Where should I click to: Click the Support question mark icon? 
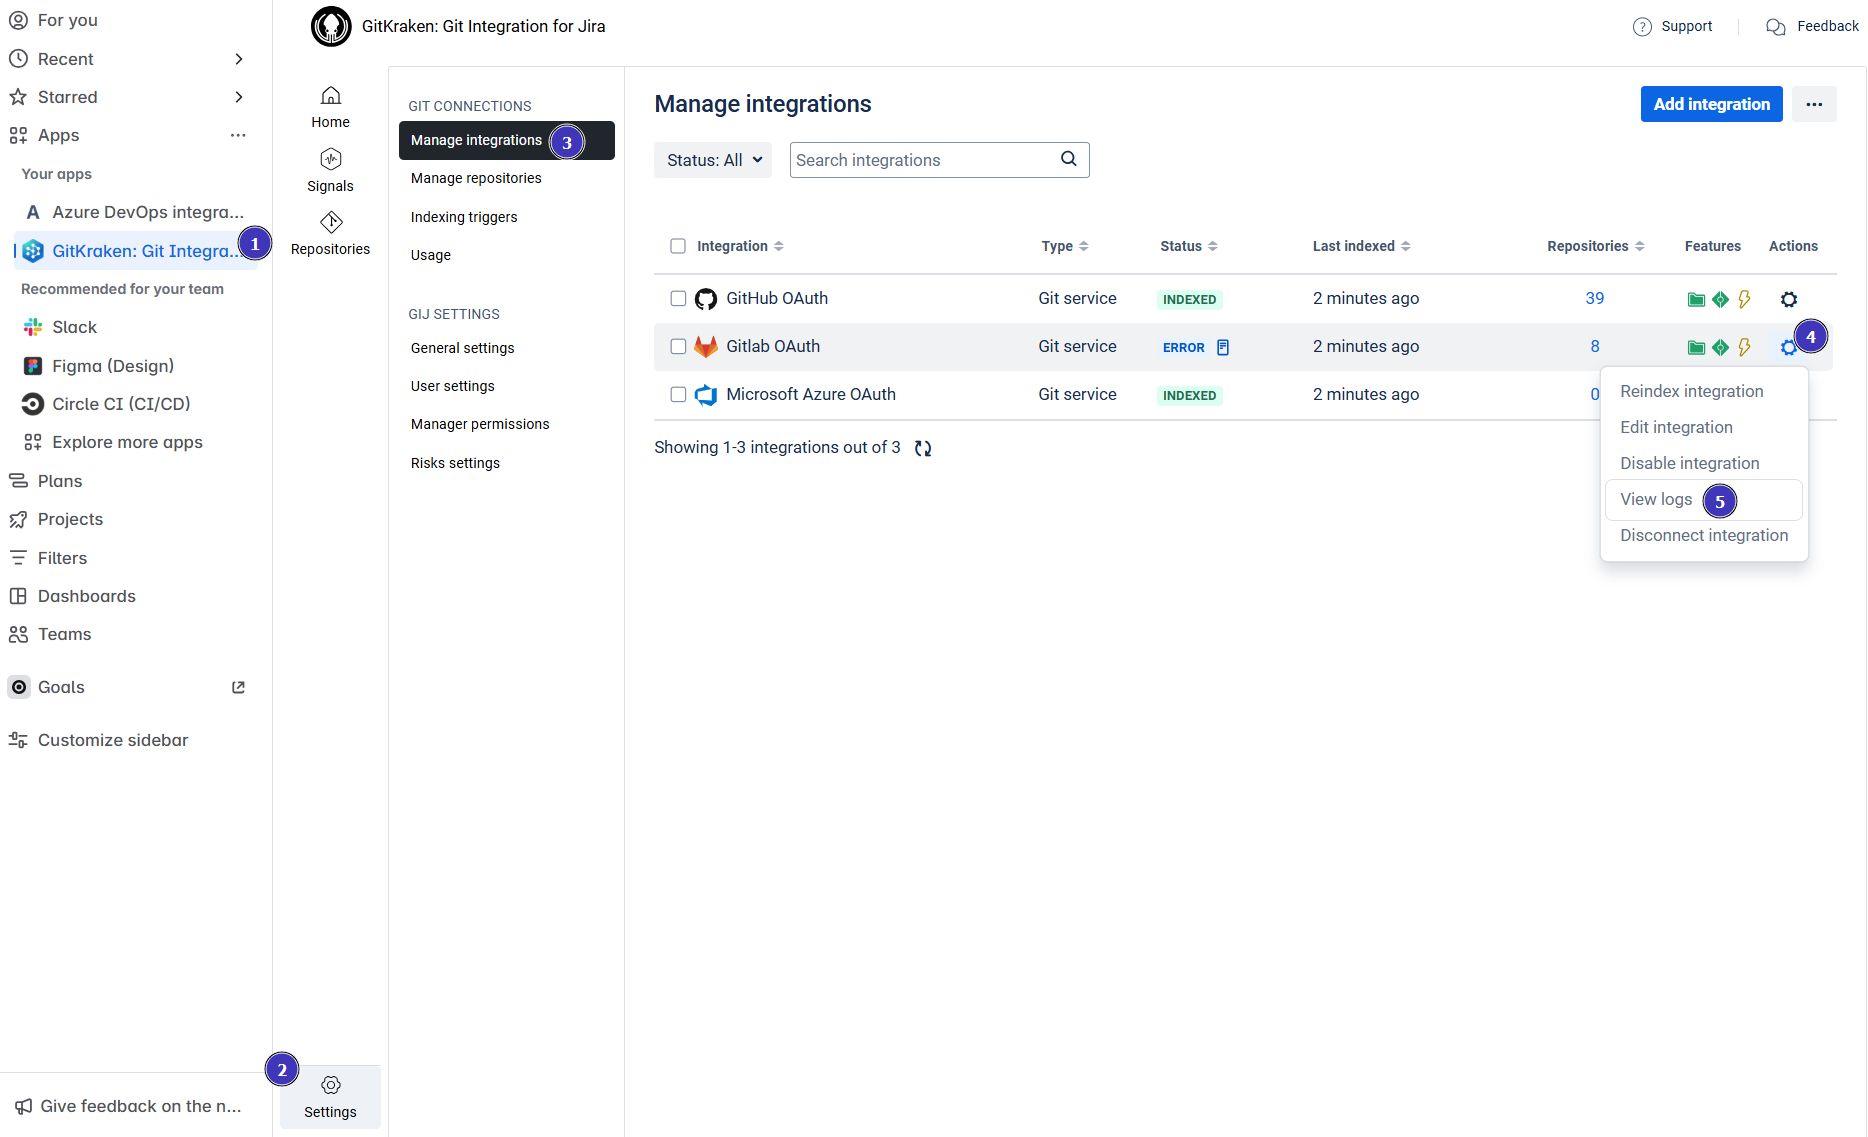click(1642, 27)
